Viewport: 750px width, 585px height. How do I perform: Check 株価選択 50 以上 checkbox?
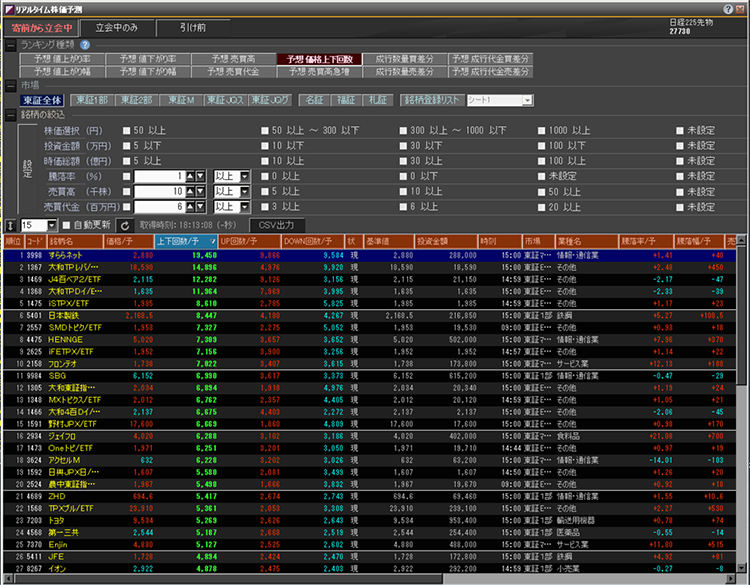click(x=126, y=131)
